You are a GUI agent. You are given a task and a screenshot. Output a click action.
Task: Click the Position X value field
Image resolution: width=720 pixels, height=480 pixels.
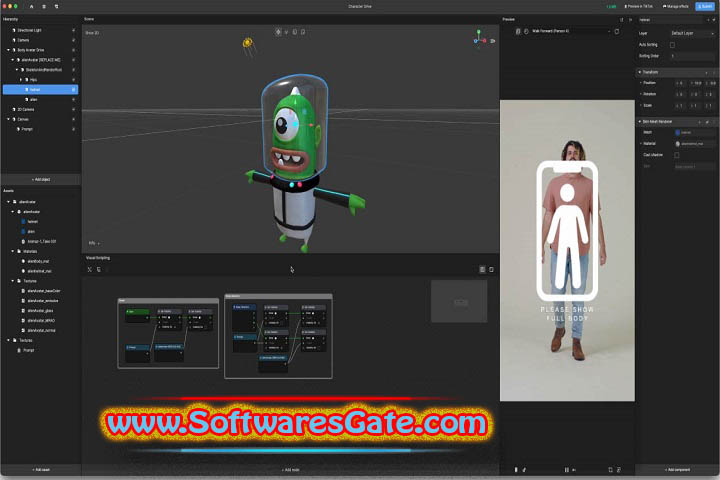point(680,83)
